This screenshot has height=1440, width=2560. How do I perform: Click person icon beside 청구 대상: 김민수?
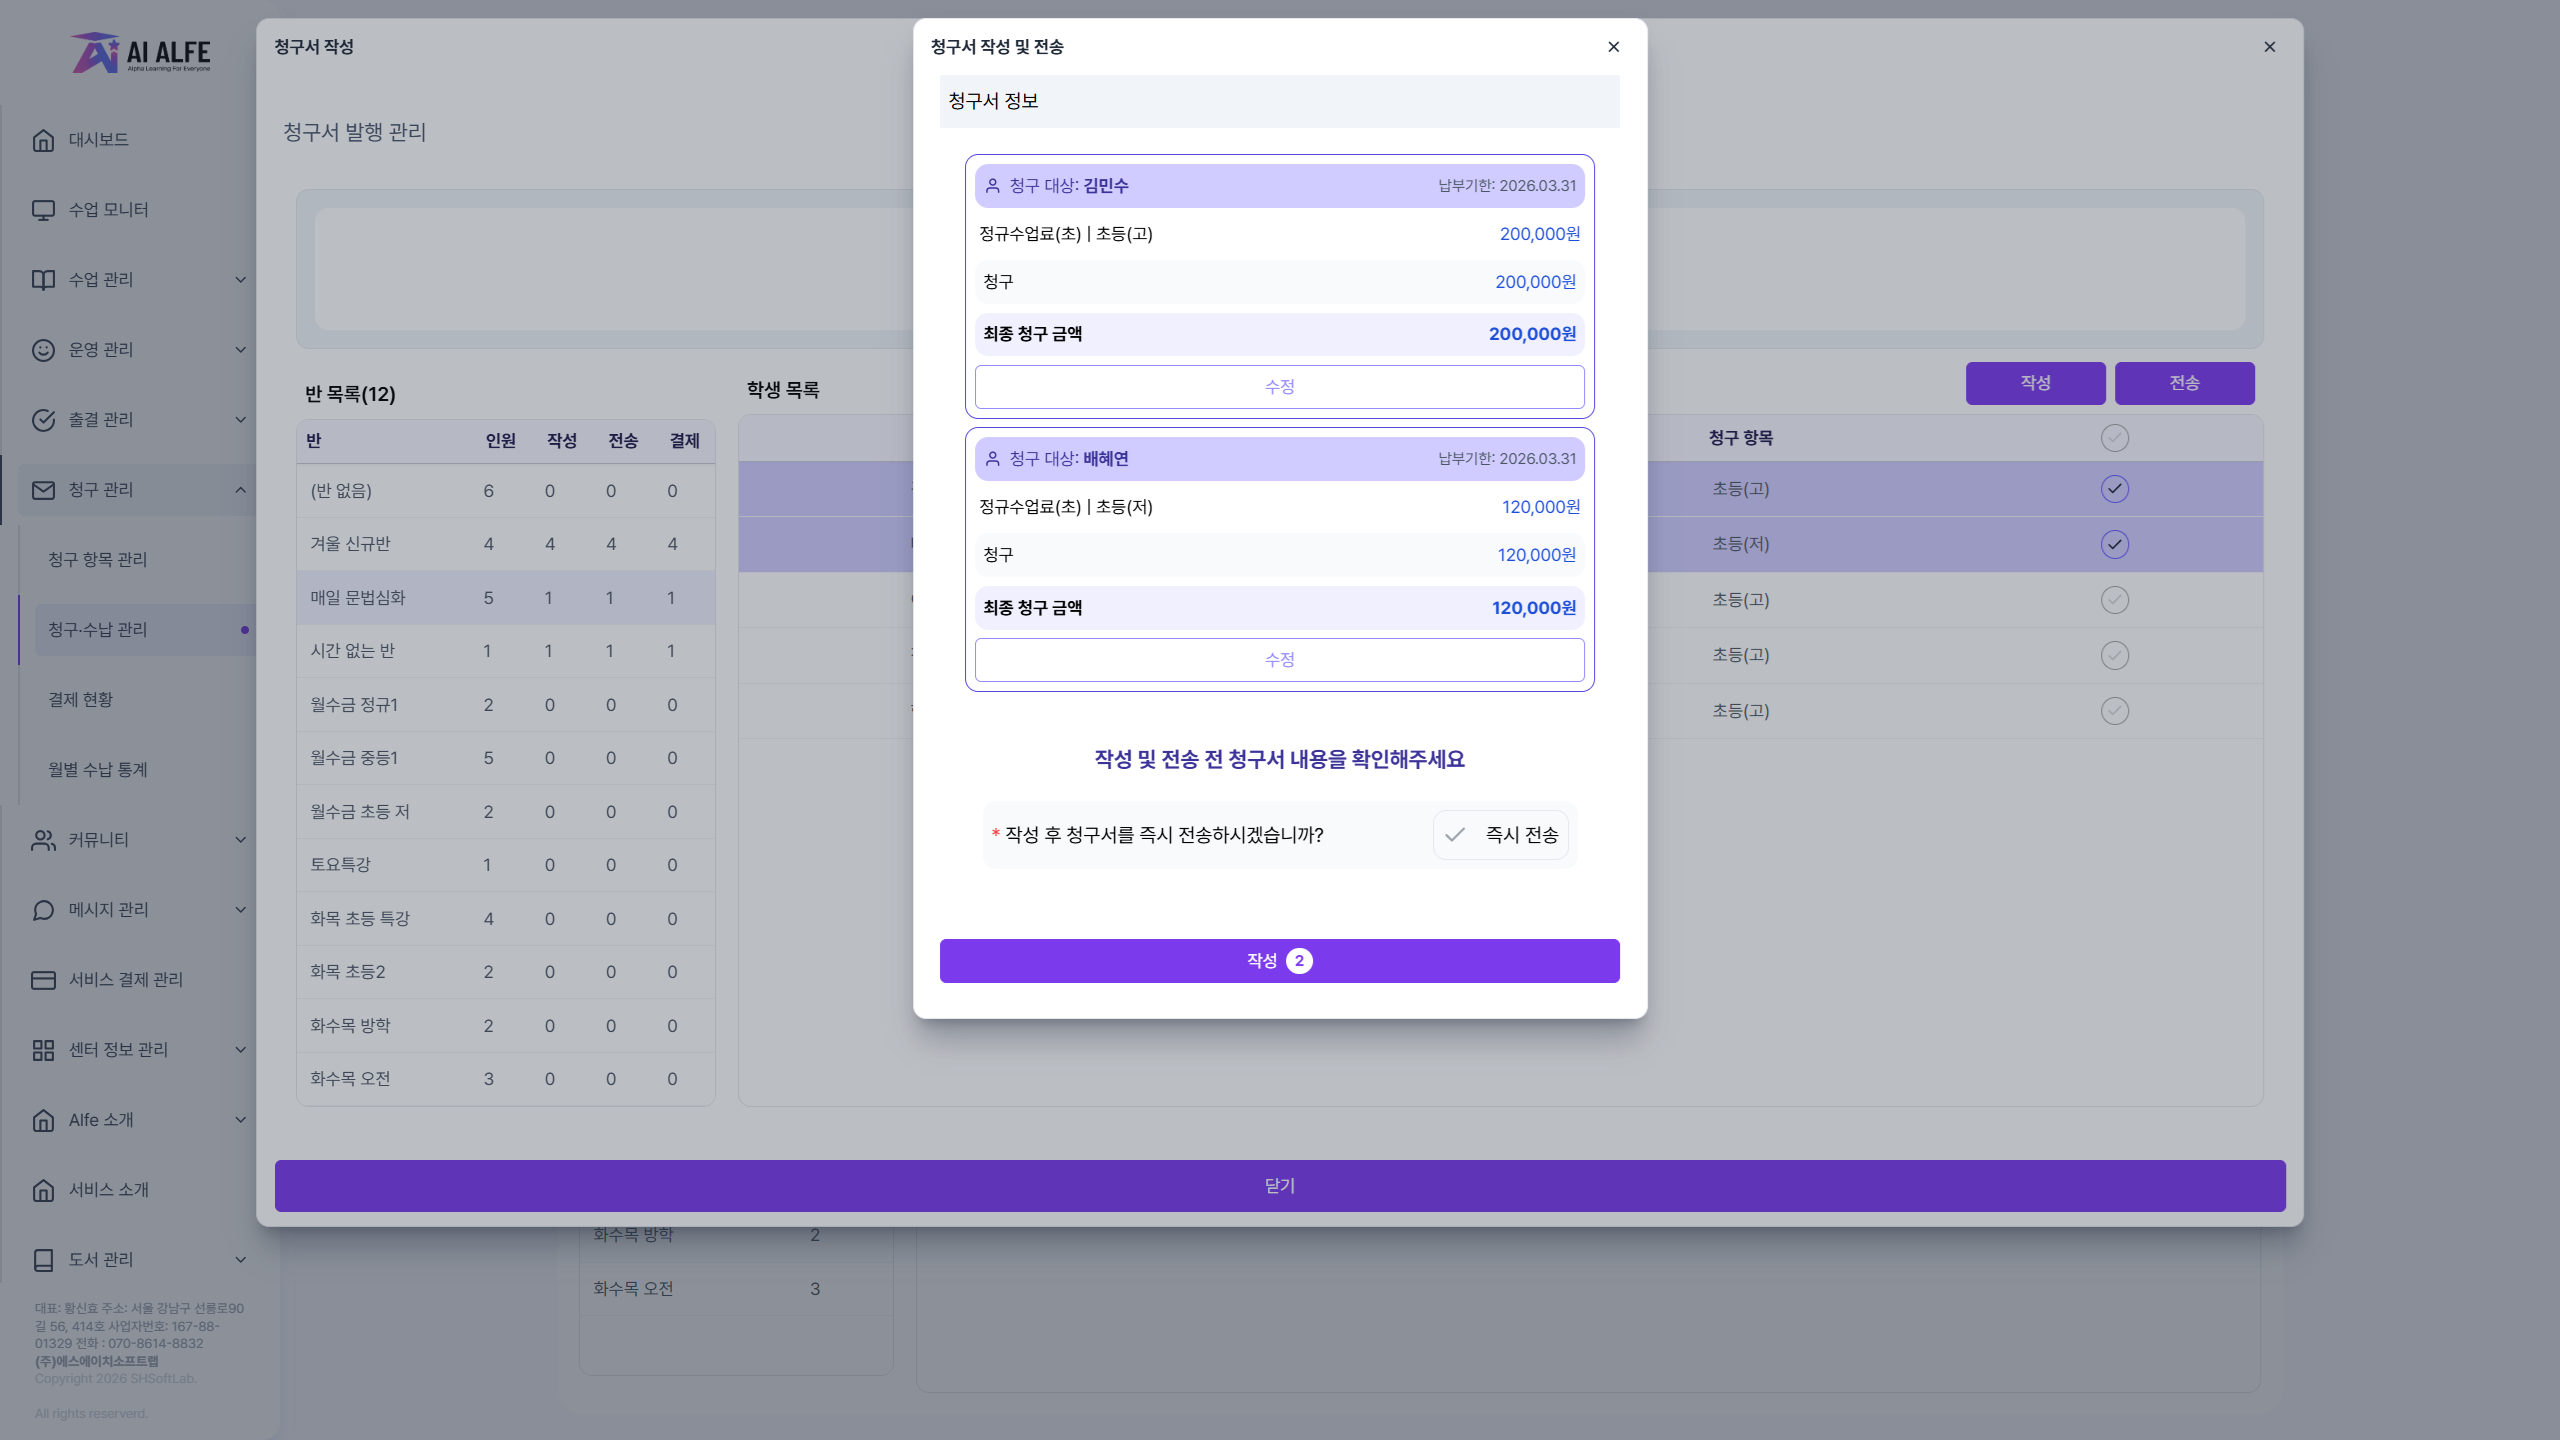993,186
